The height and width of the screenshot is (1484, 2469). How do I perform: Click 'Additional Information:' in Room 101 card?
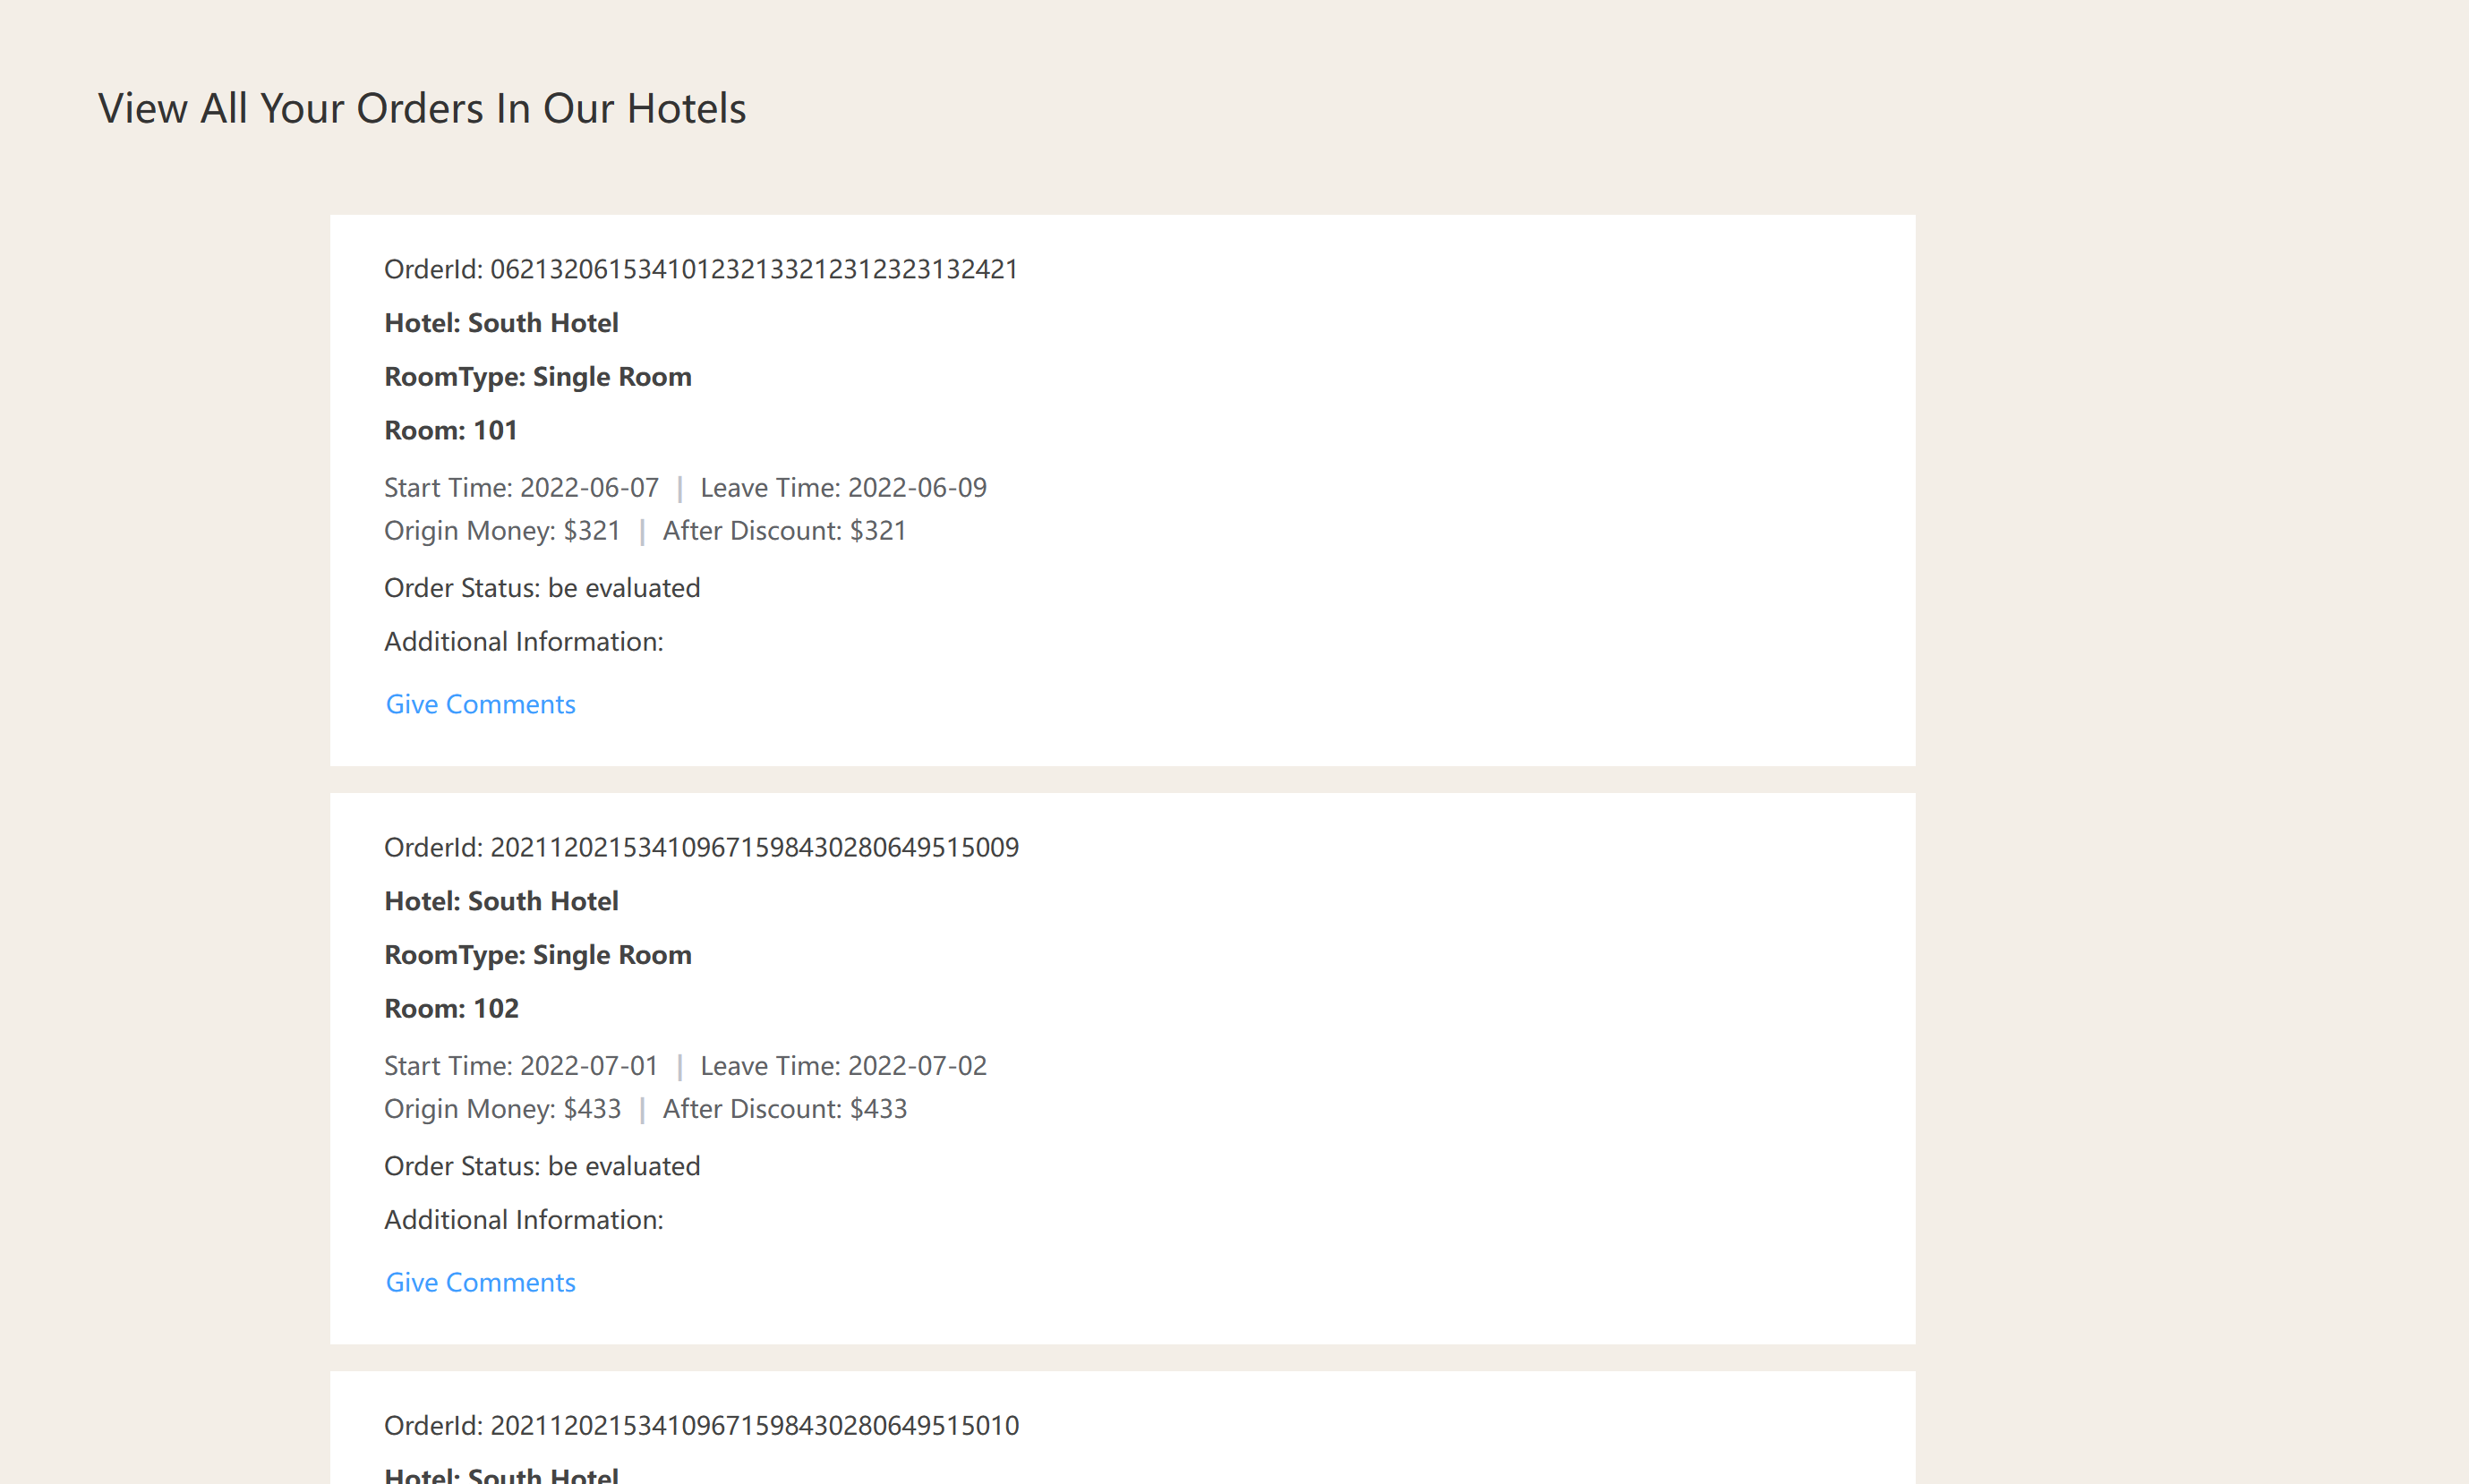[524, 641]
